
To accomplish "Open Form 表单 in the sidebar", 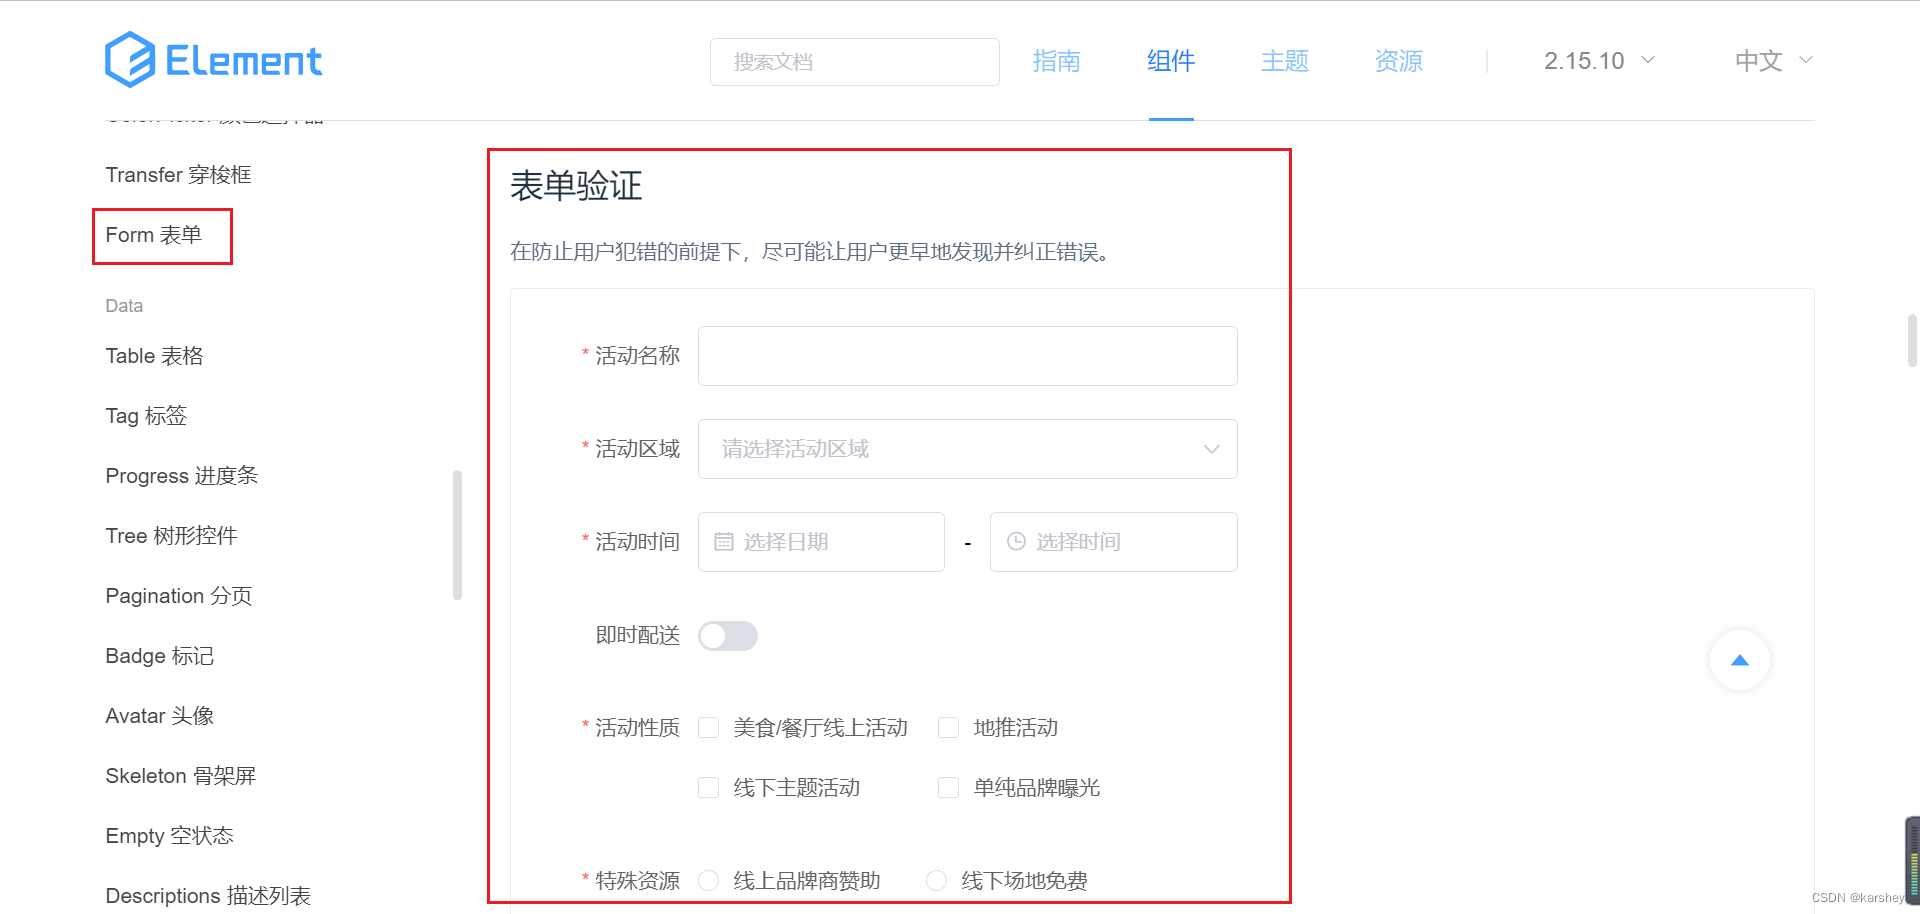I will (x=153, y=235).
